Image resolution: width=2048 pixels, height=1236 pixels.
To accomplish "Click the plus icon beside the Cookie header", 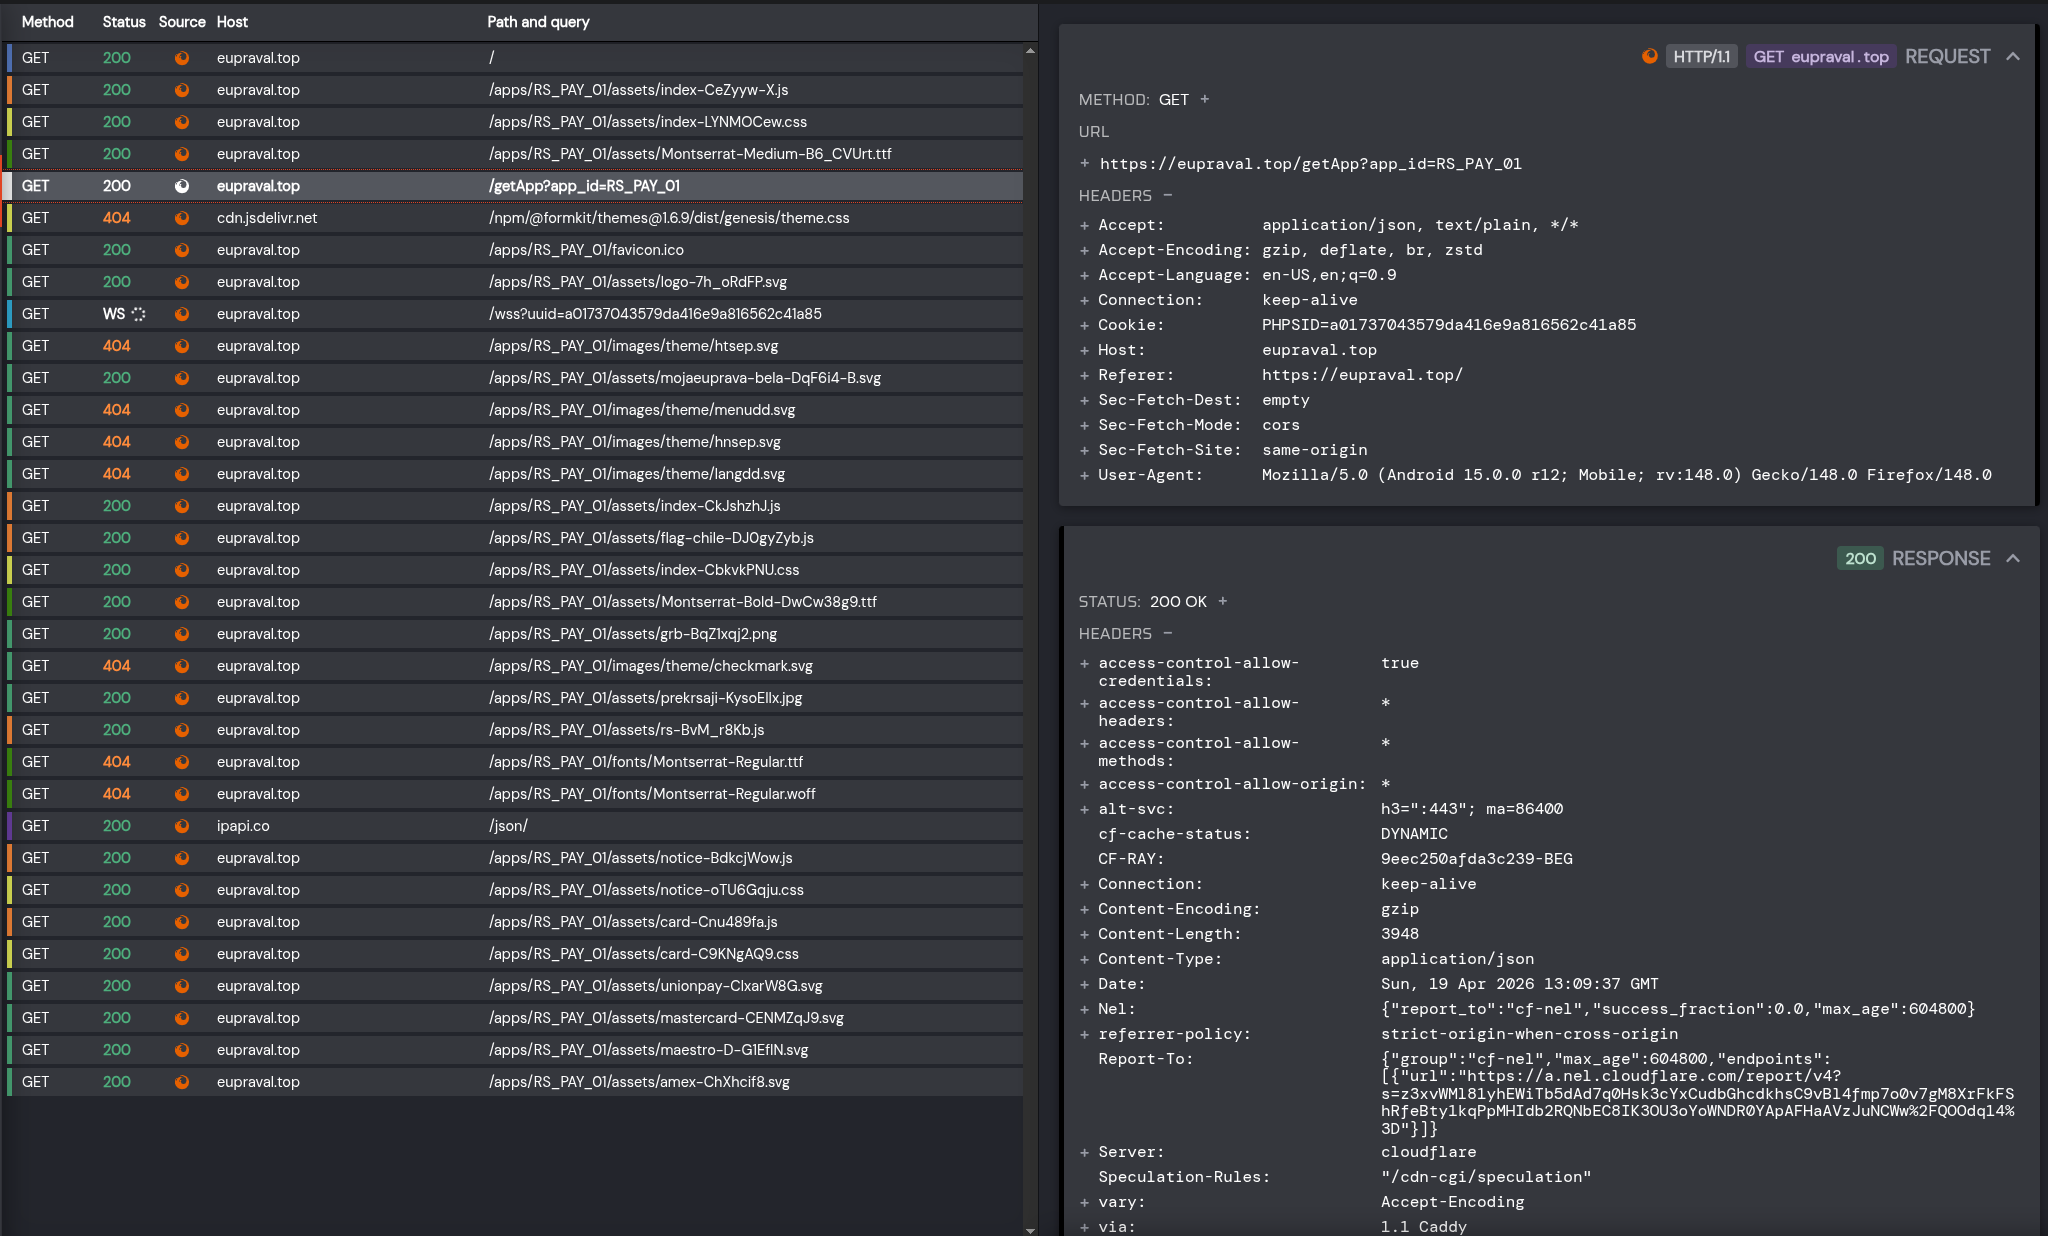I will coord(1085,325).
